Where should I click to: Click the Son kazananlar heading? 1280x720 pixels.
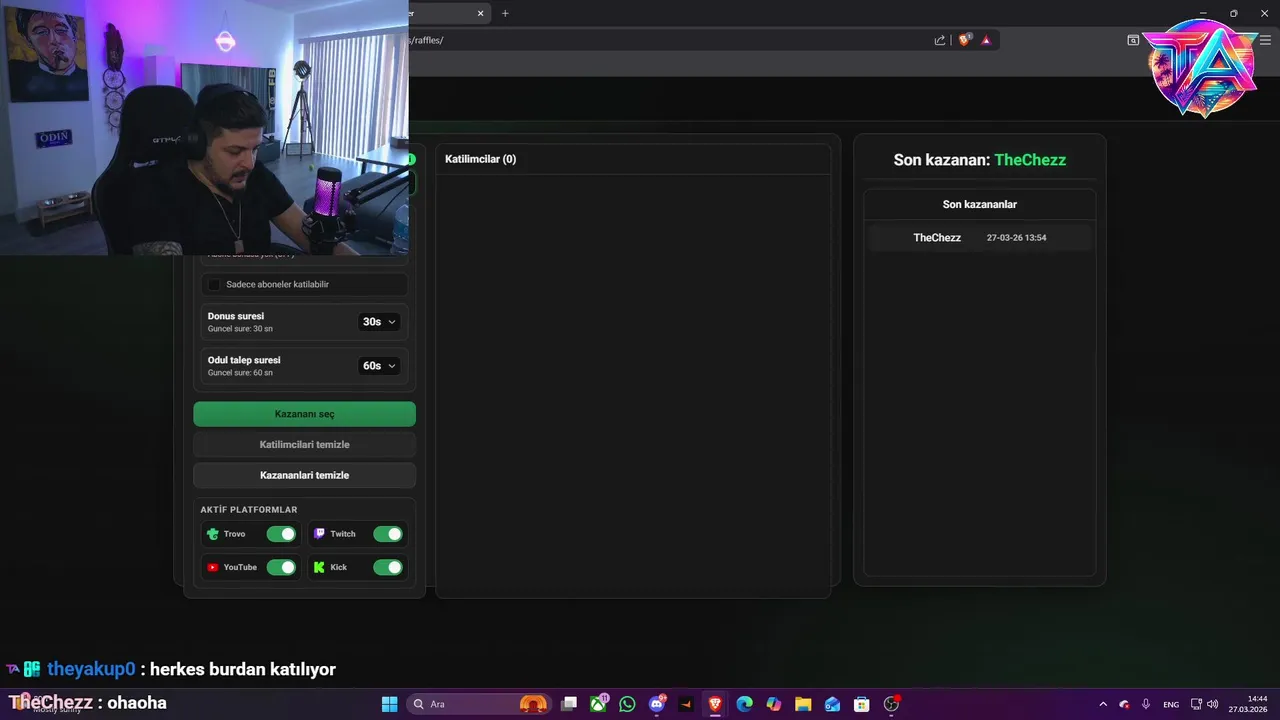pyautogui.click(x=980, y=204)
